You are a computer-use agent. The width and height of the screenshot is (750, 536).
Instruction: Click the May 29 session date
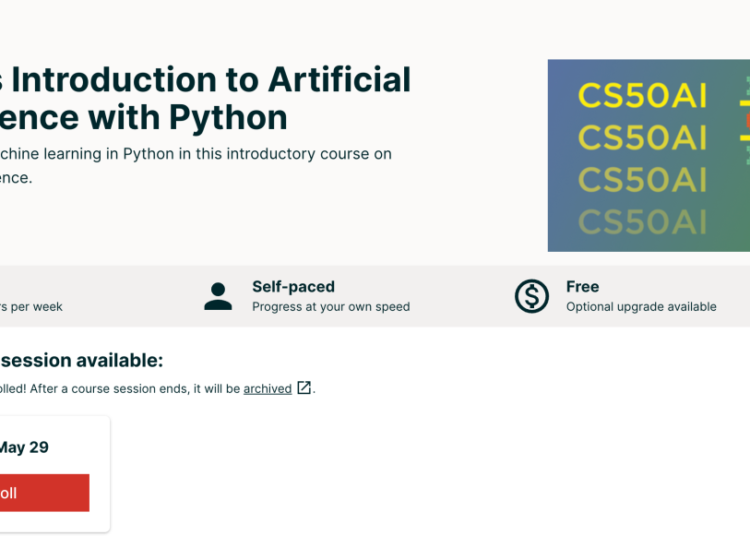point(23,447)
